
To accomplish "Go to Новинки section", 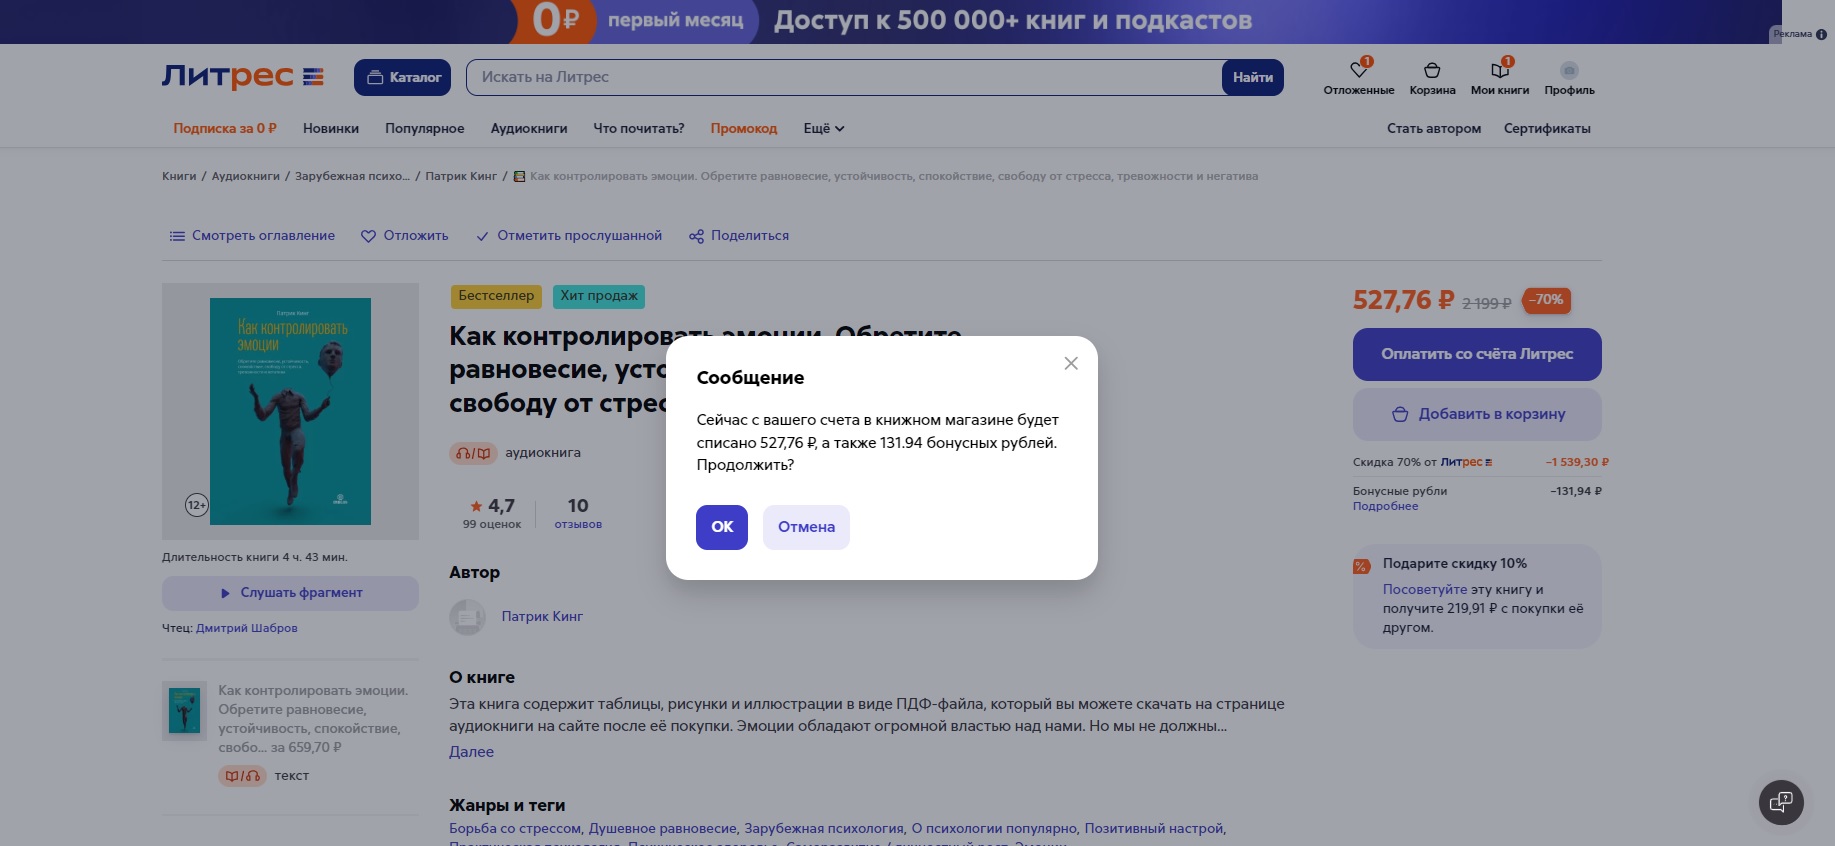I will pyautogui.click(x=331, y=128).
